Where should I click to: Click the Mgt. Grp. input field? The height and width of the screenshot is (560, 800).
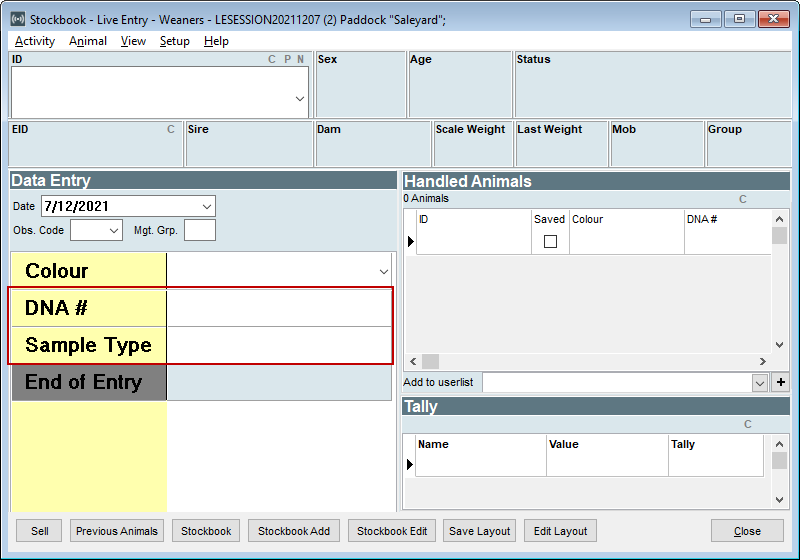tap(199, 231)
